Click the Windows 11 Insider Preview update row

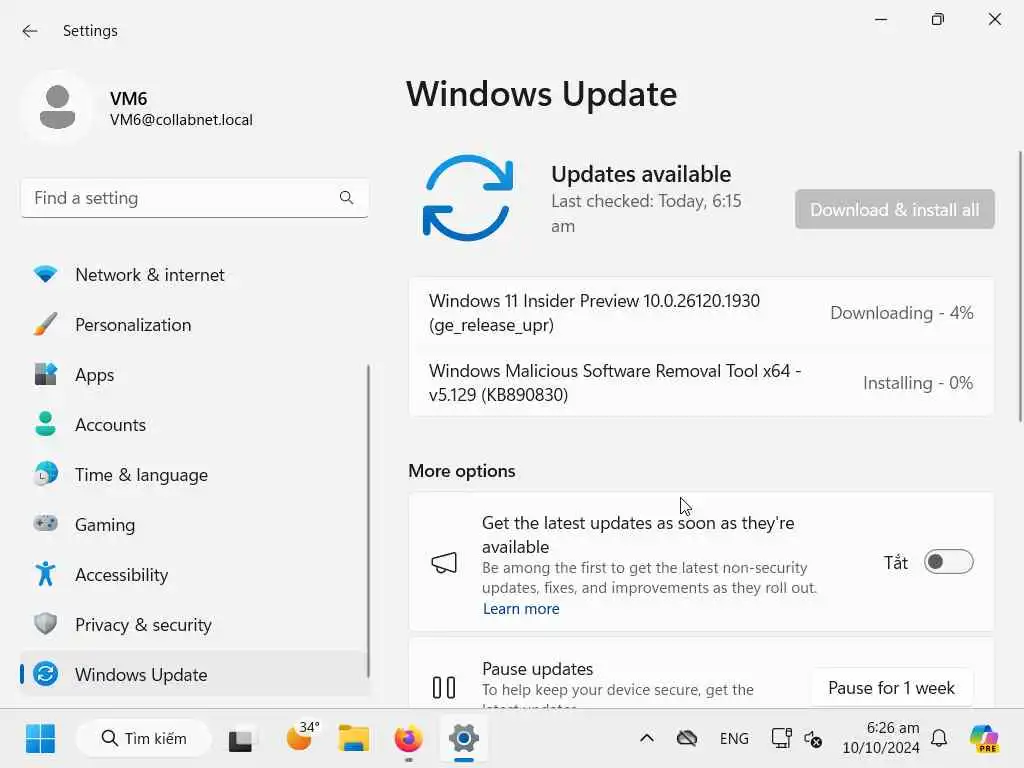[701, 313]
